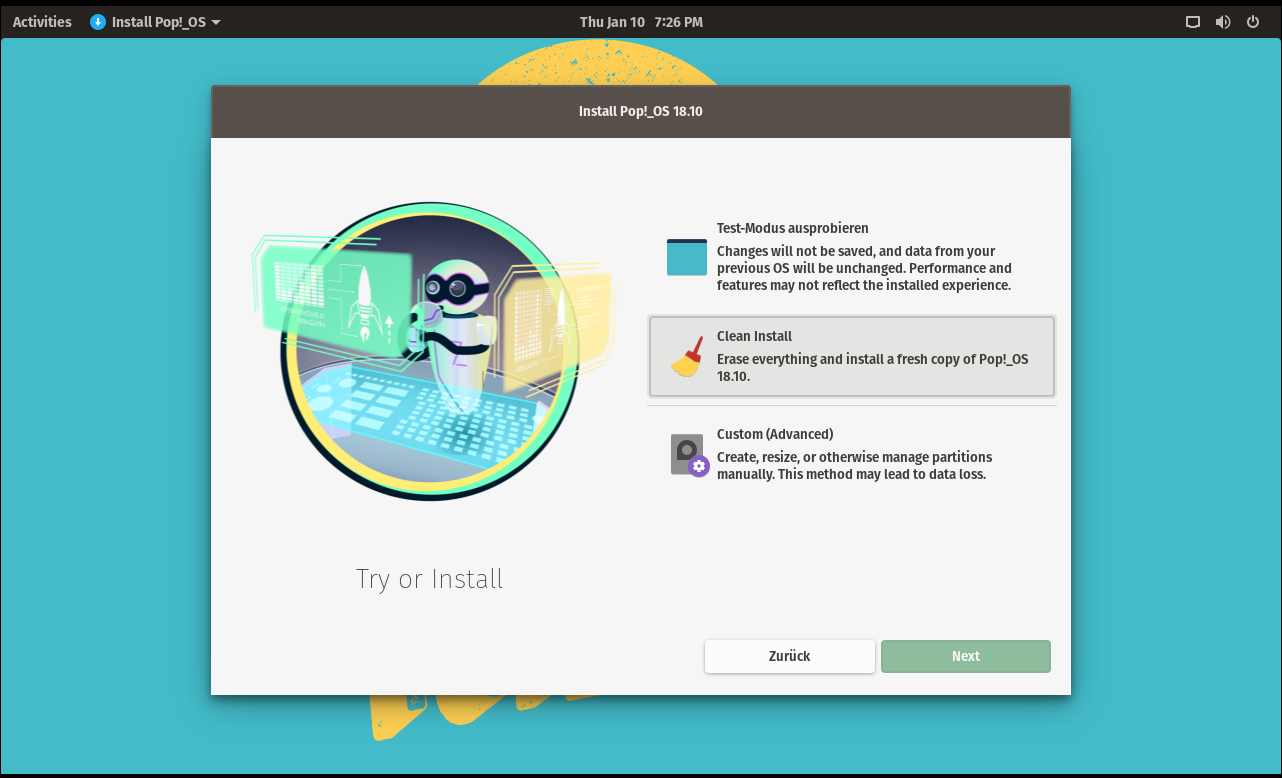Click the 'Install Pop!_OS 18.10' title bar
The width and height of the screenshot is (1282, 778).
click(x=641, y=111)
